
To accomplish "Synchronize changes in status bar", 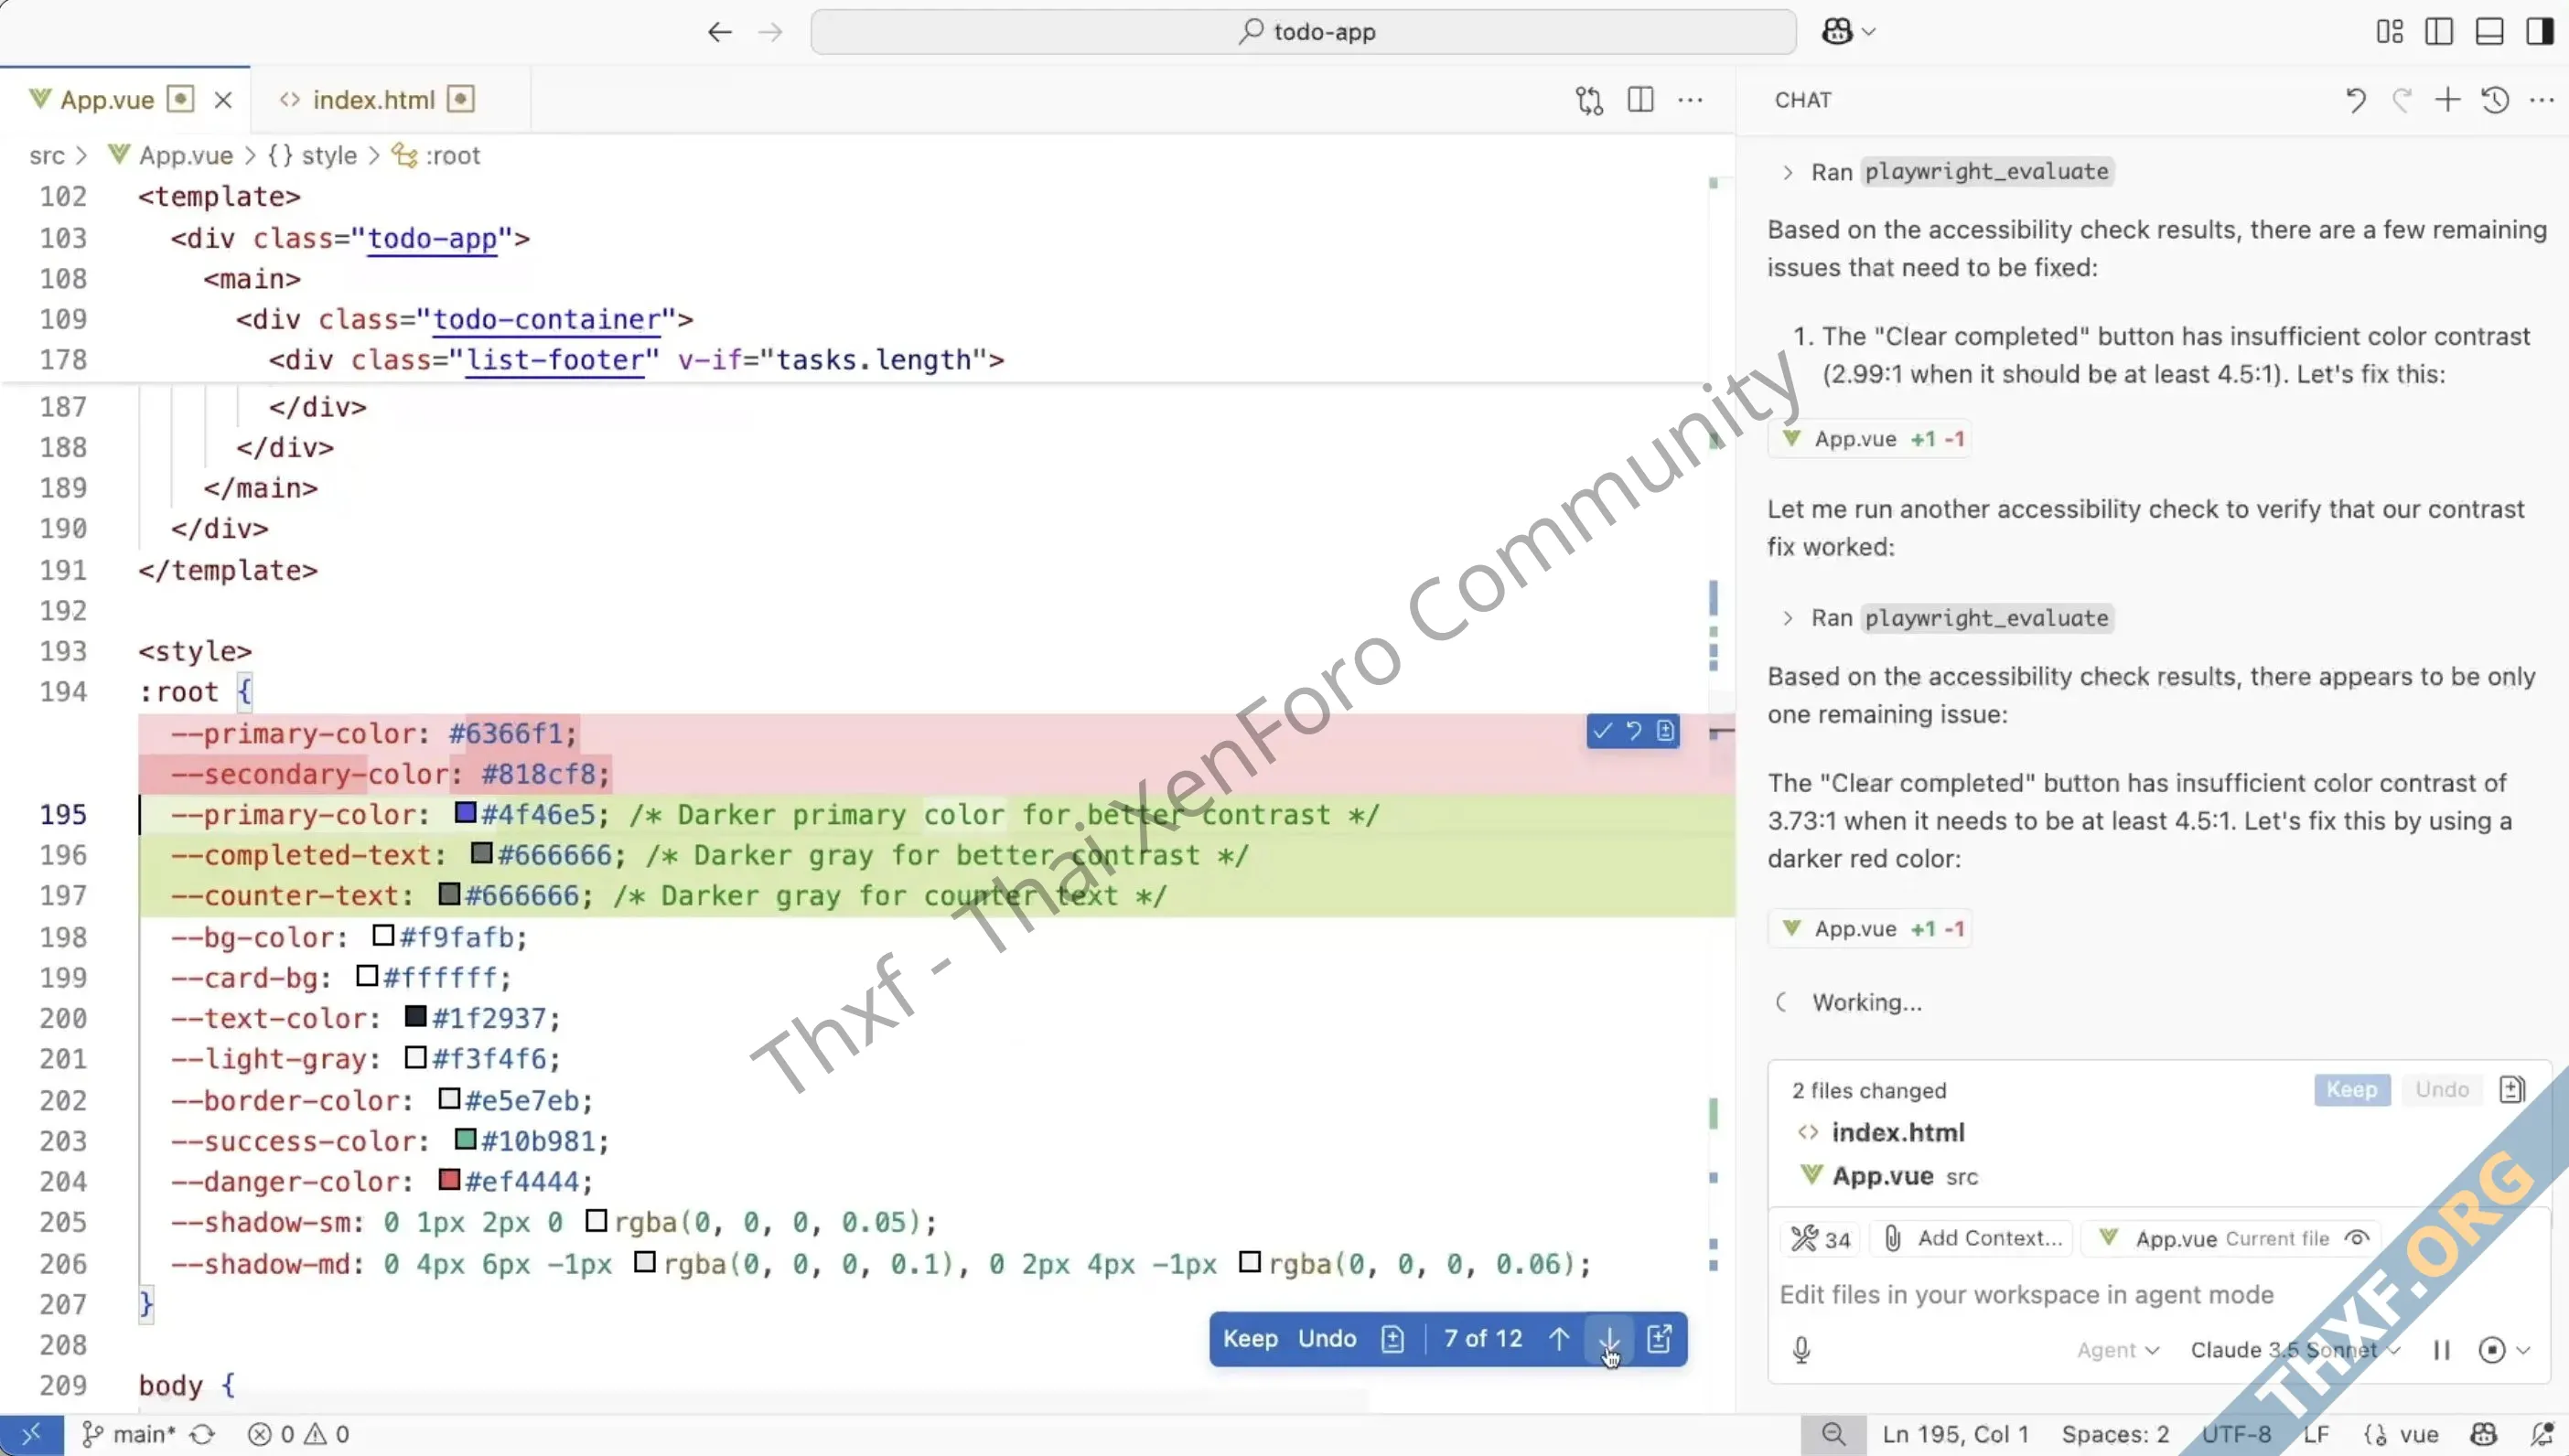I will pyautogui.click(x=203, y=1435).
